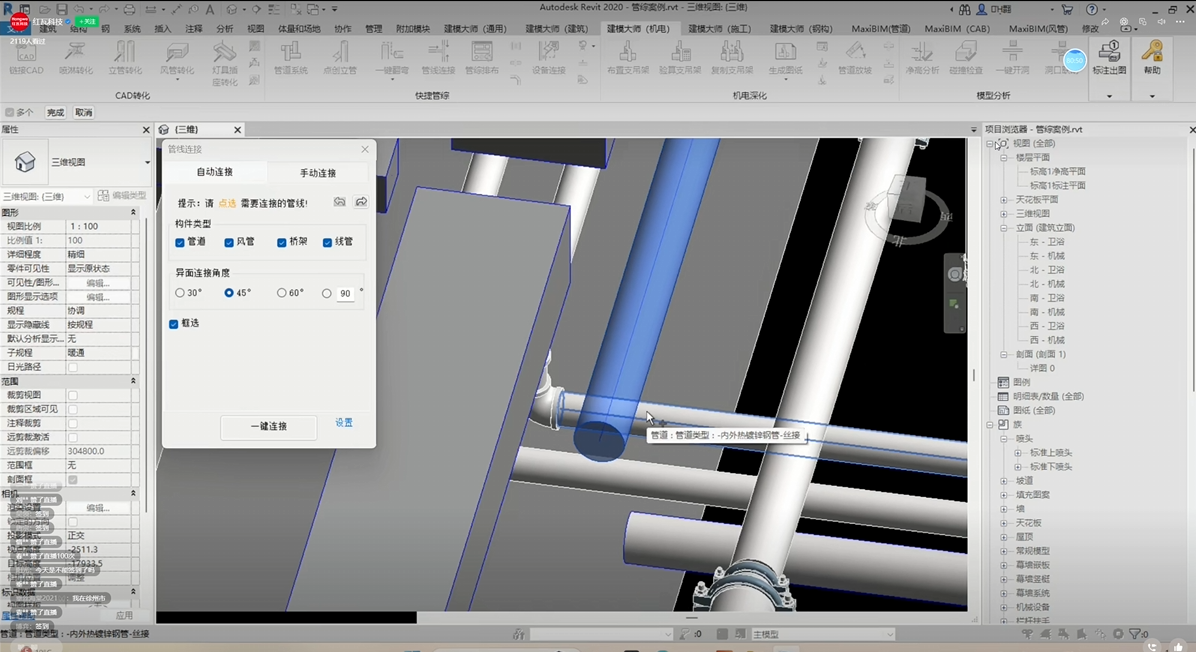This screenshot has width=1196, height=652.
Task: Expand the 楼层平面 tree node
Action: (1004, 158)
